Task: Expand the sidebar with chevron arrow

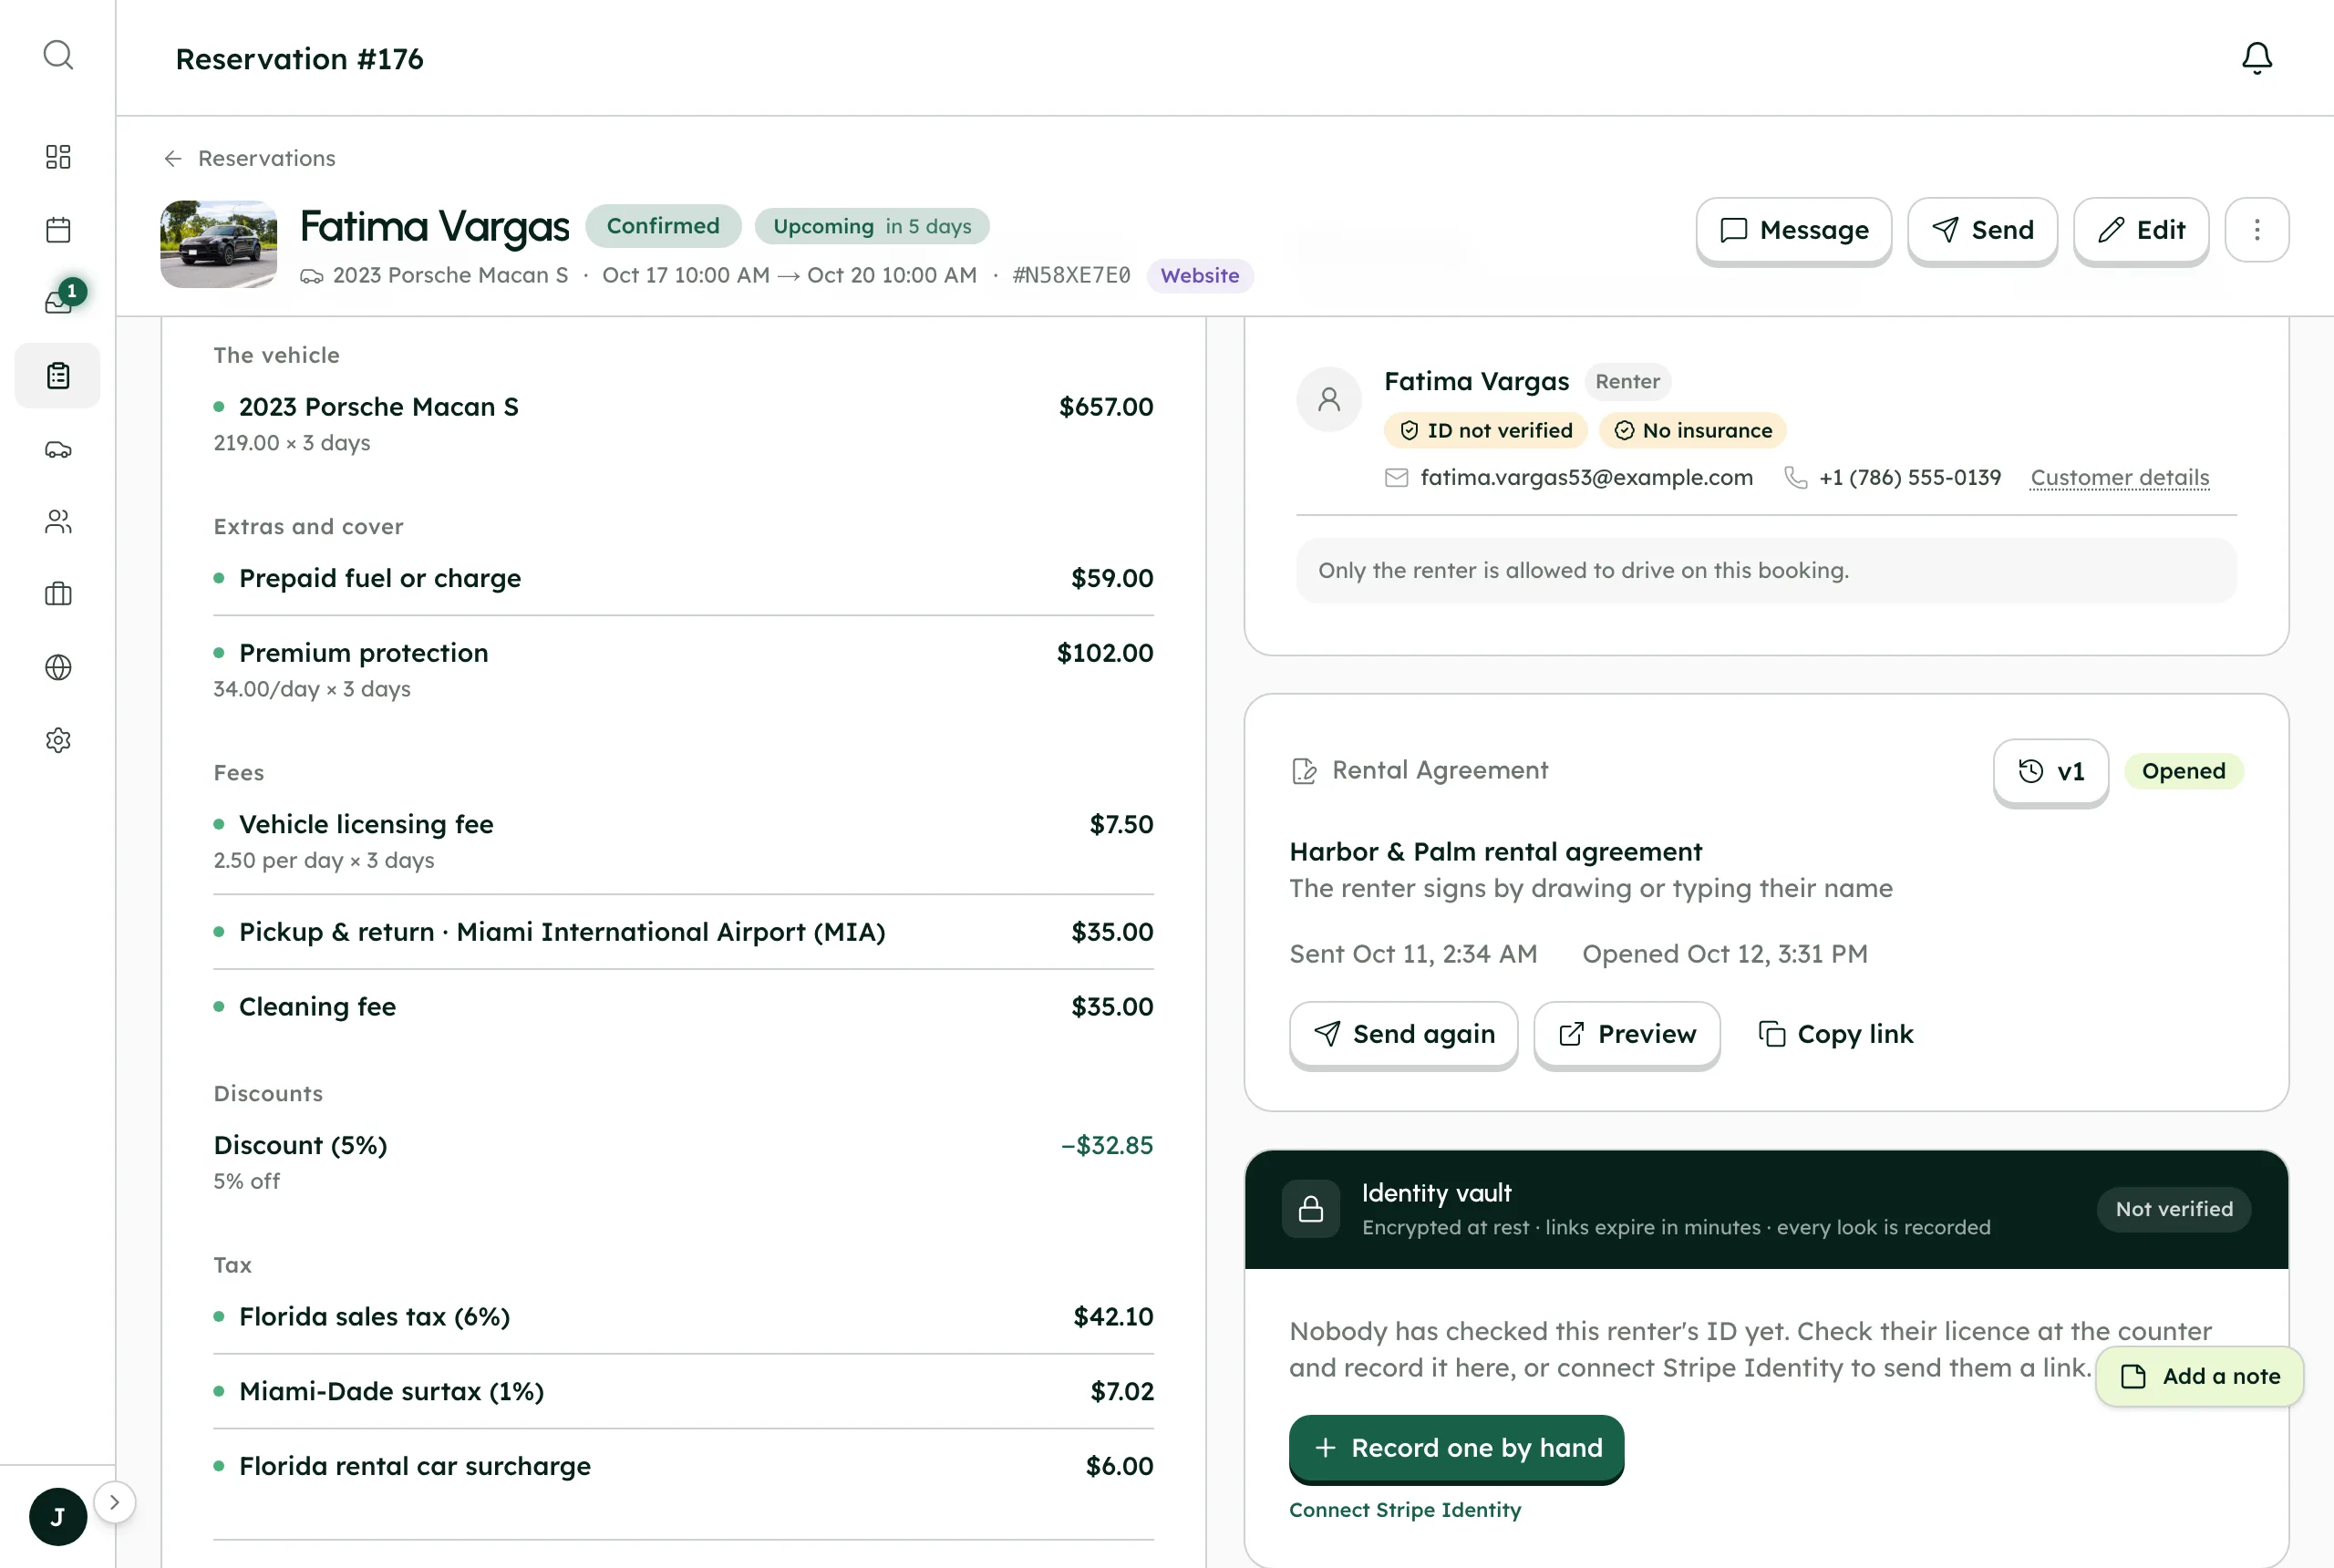Action: [115, 1502]
